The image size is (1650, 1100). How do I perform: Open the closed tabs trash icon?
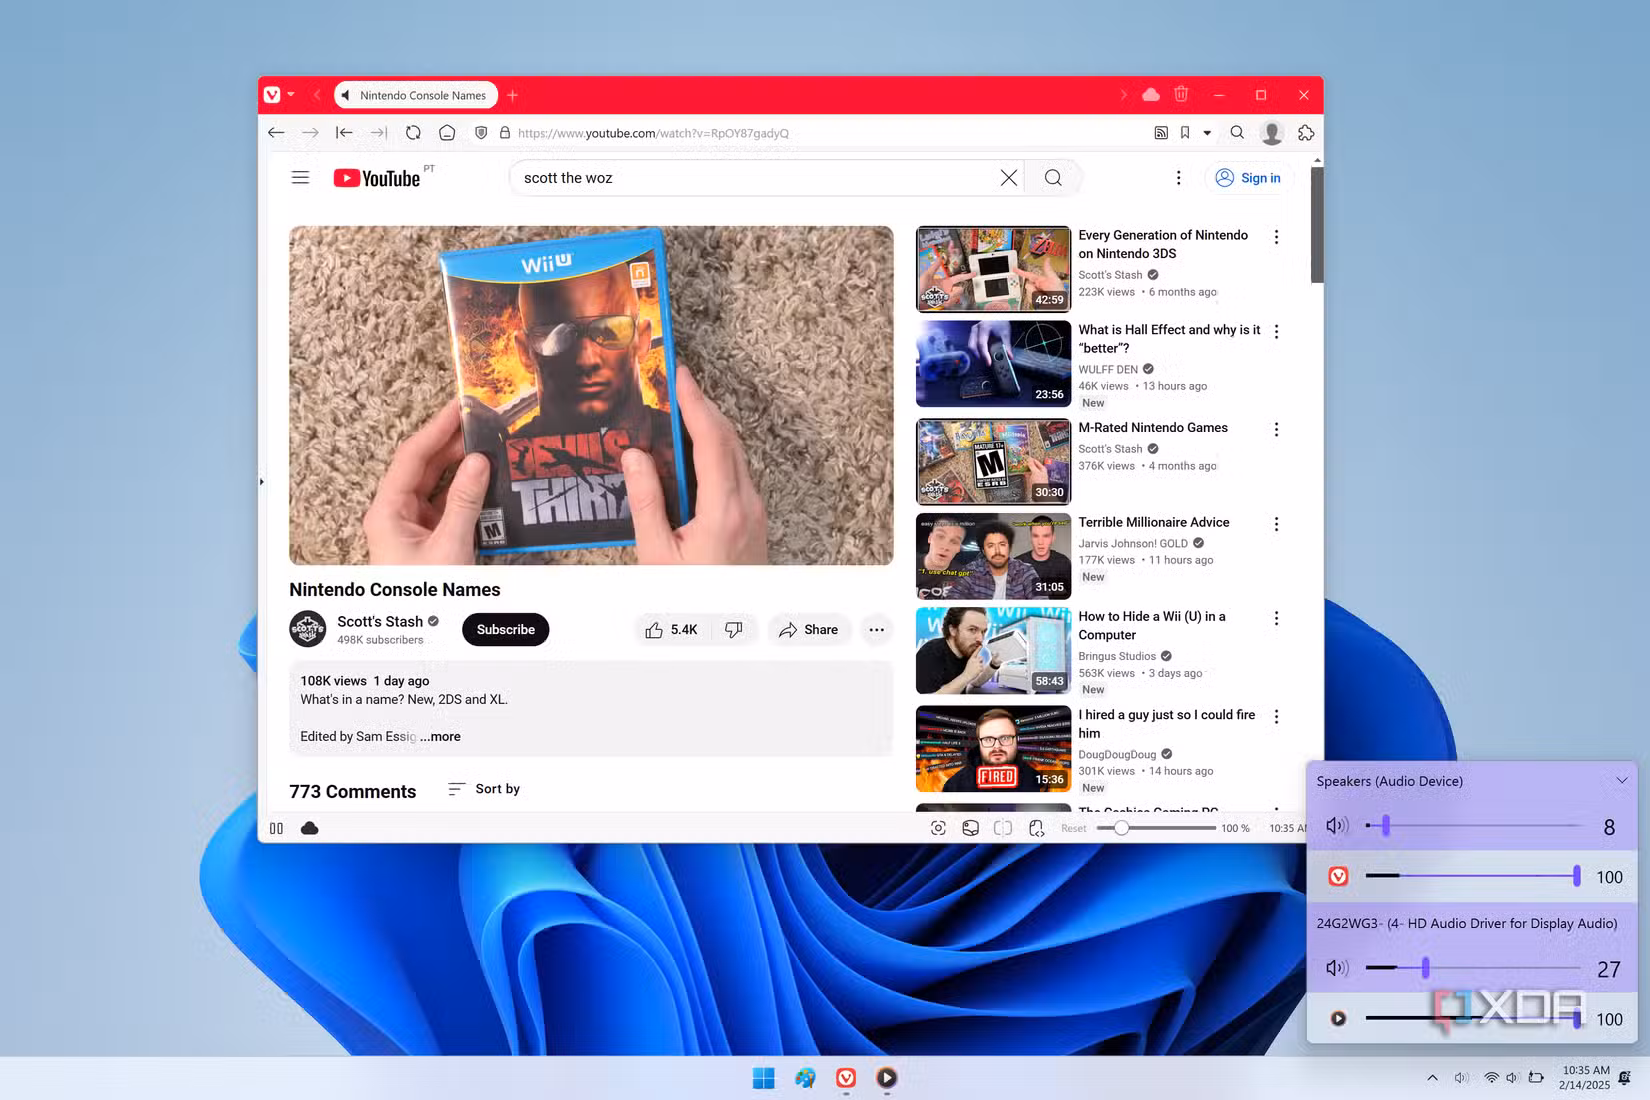pos(1181,94)
